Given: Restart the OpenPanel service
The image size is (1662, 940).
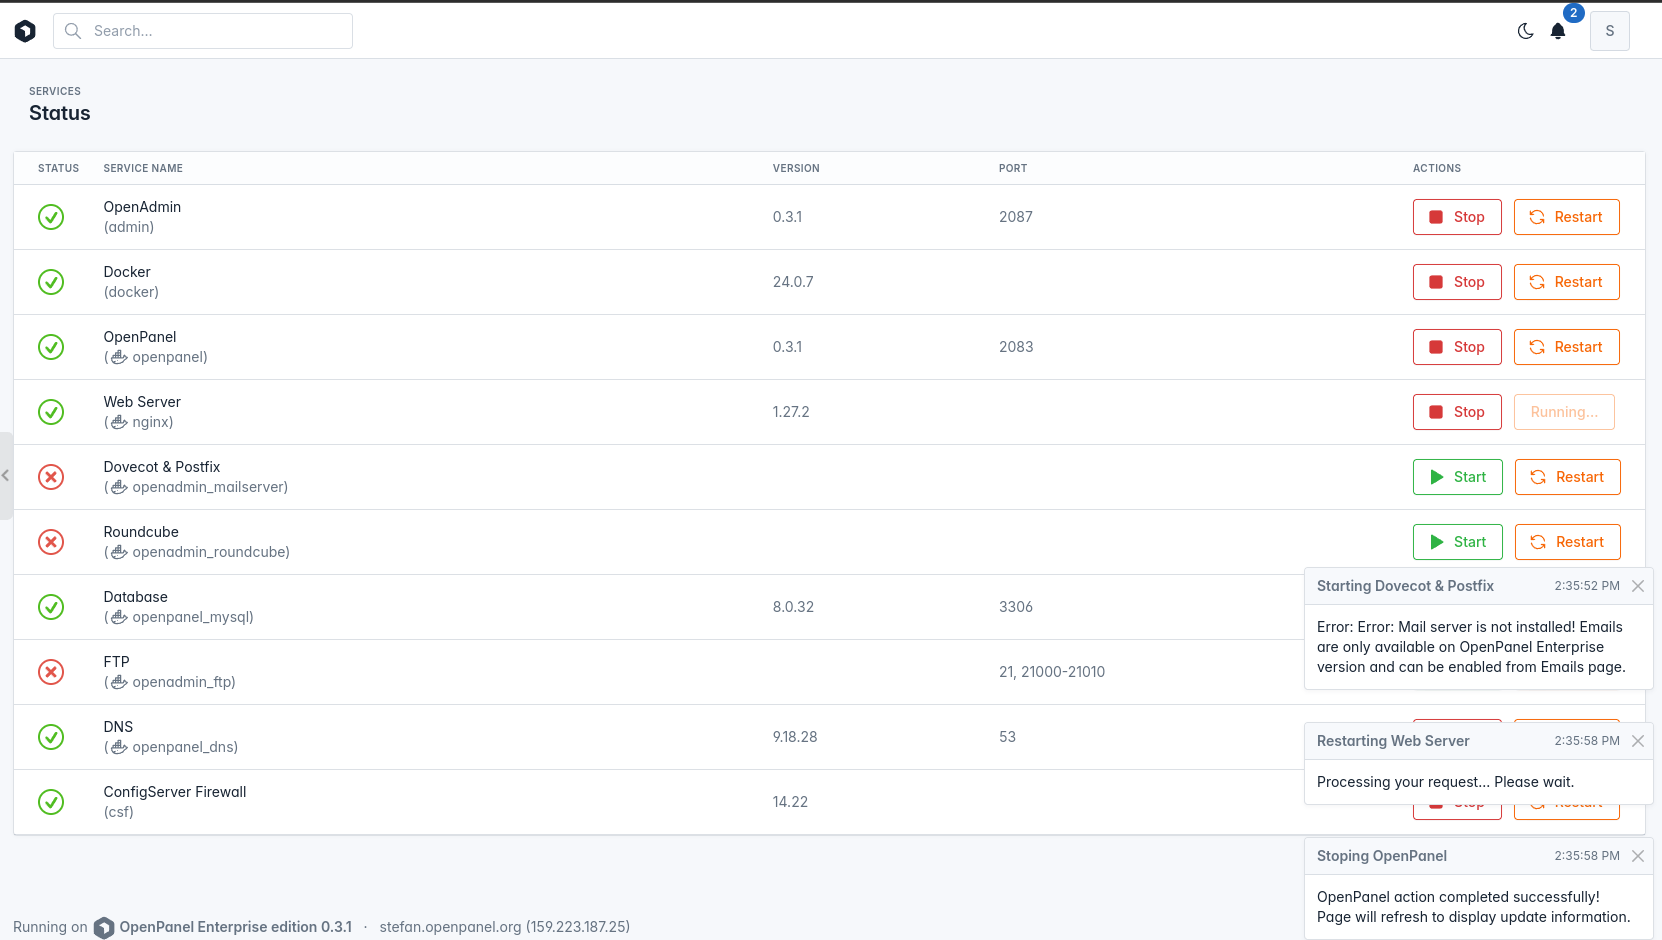Looking at the screenshot, I should coord(1567,347).
